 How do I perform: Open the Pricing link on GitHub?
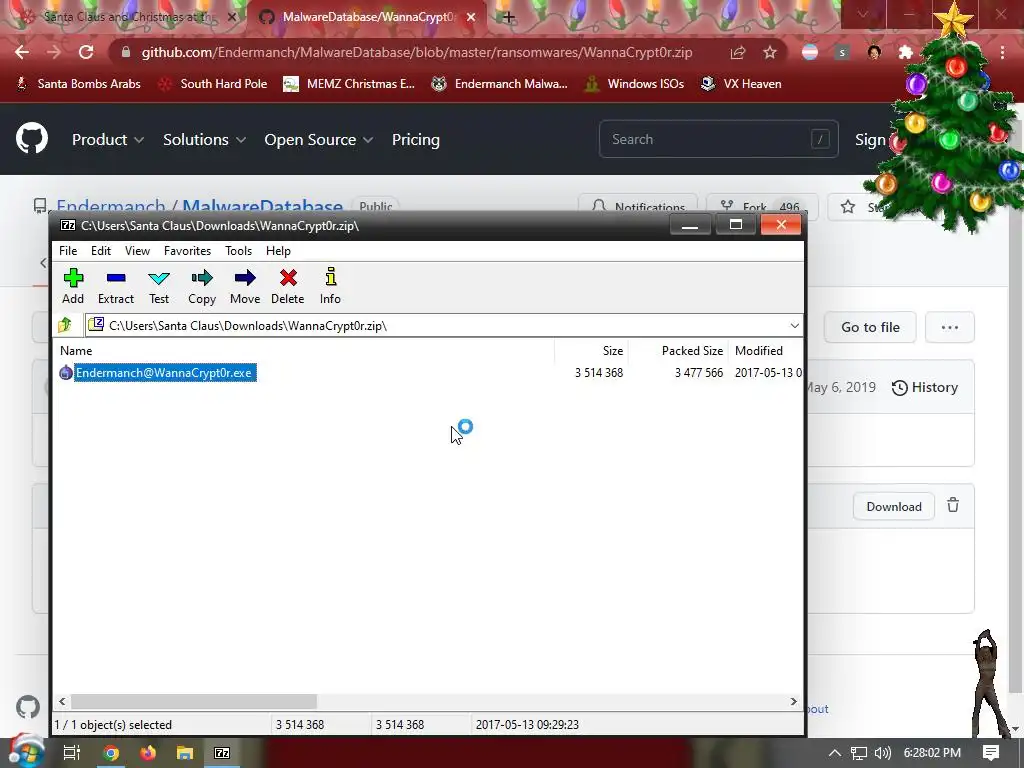point(415,140)
